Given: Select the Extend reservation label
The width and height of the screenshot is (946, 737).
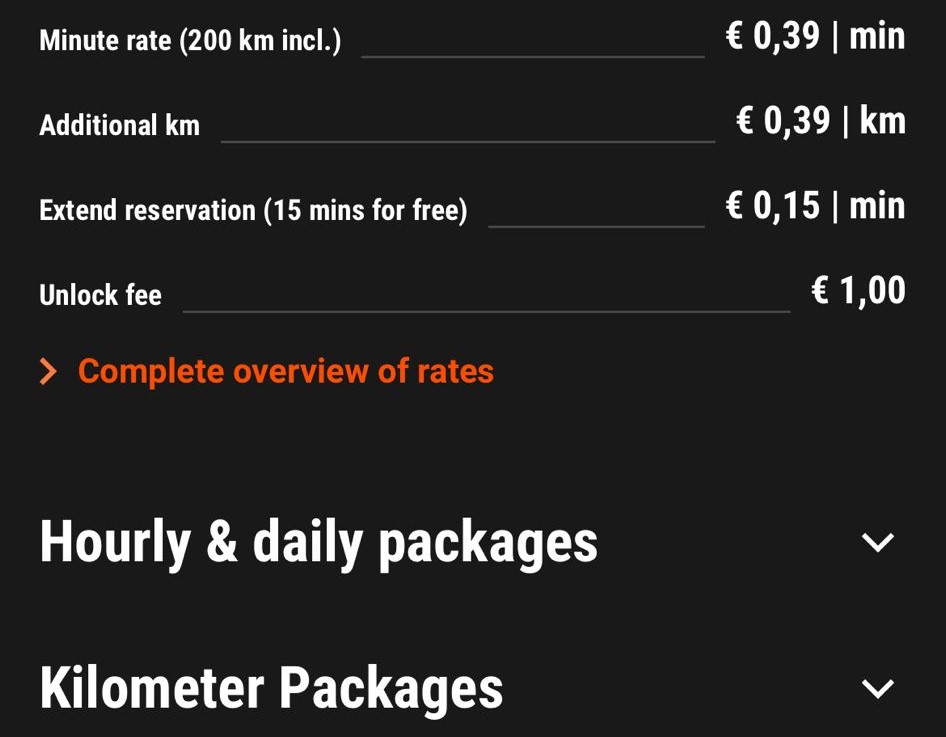Looking at the screenshot, I should pyautogui.click(x=147, y=211).
